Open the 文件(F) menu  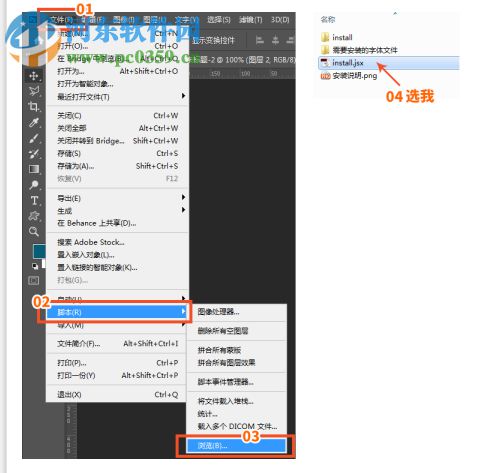(61, 20)
